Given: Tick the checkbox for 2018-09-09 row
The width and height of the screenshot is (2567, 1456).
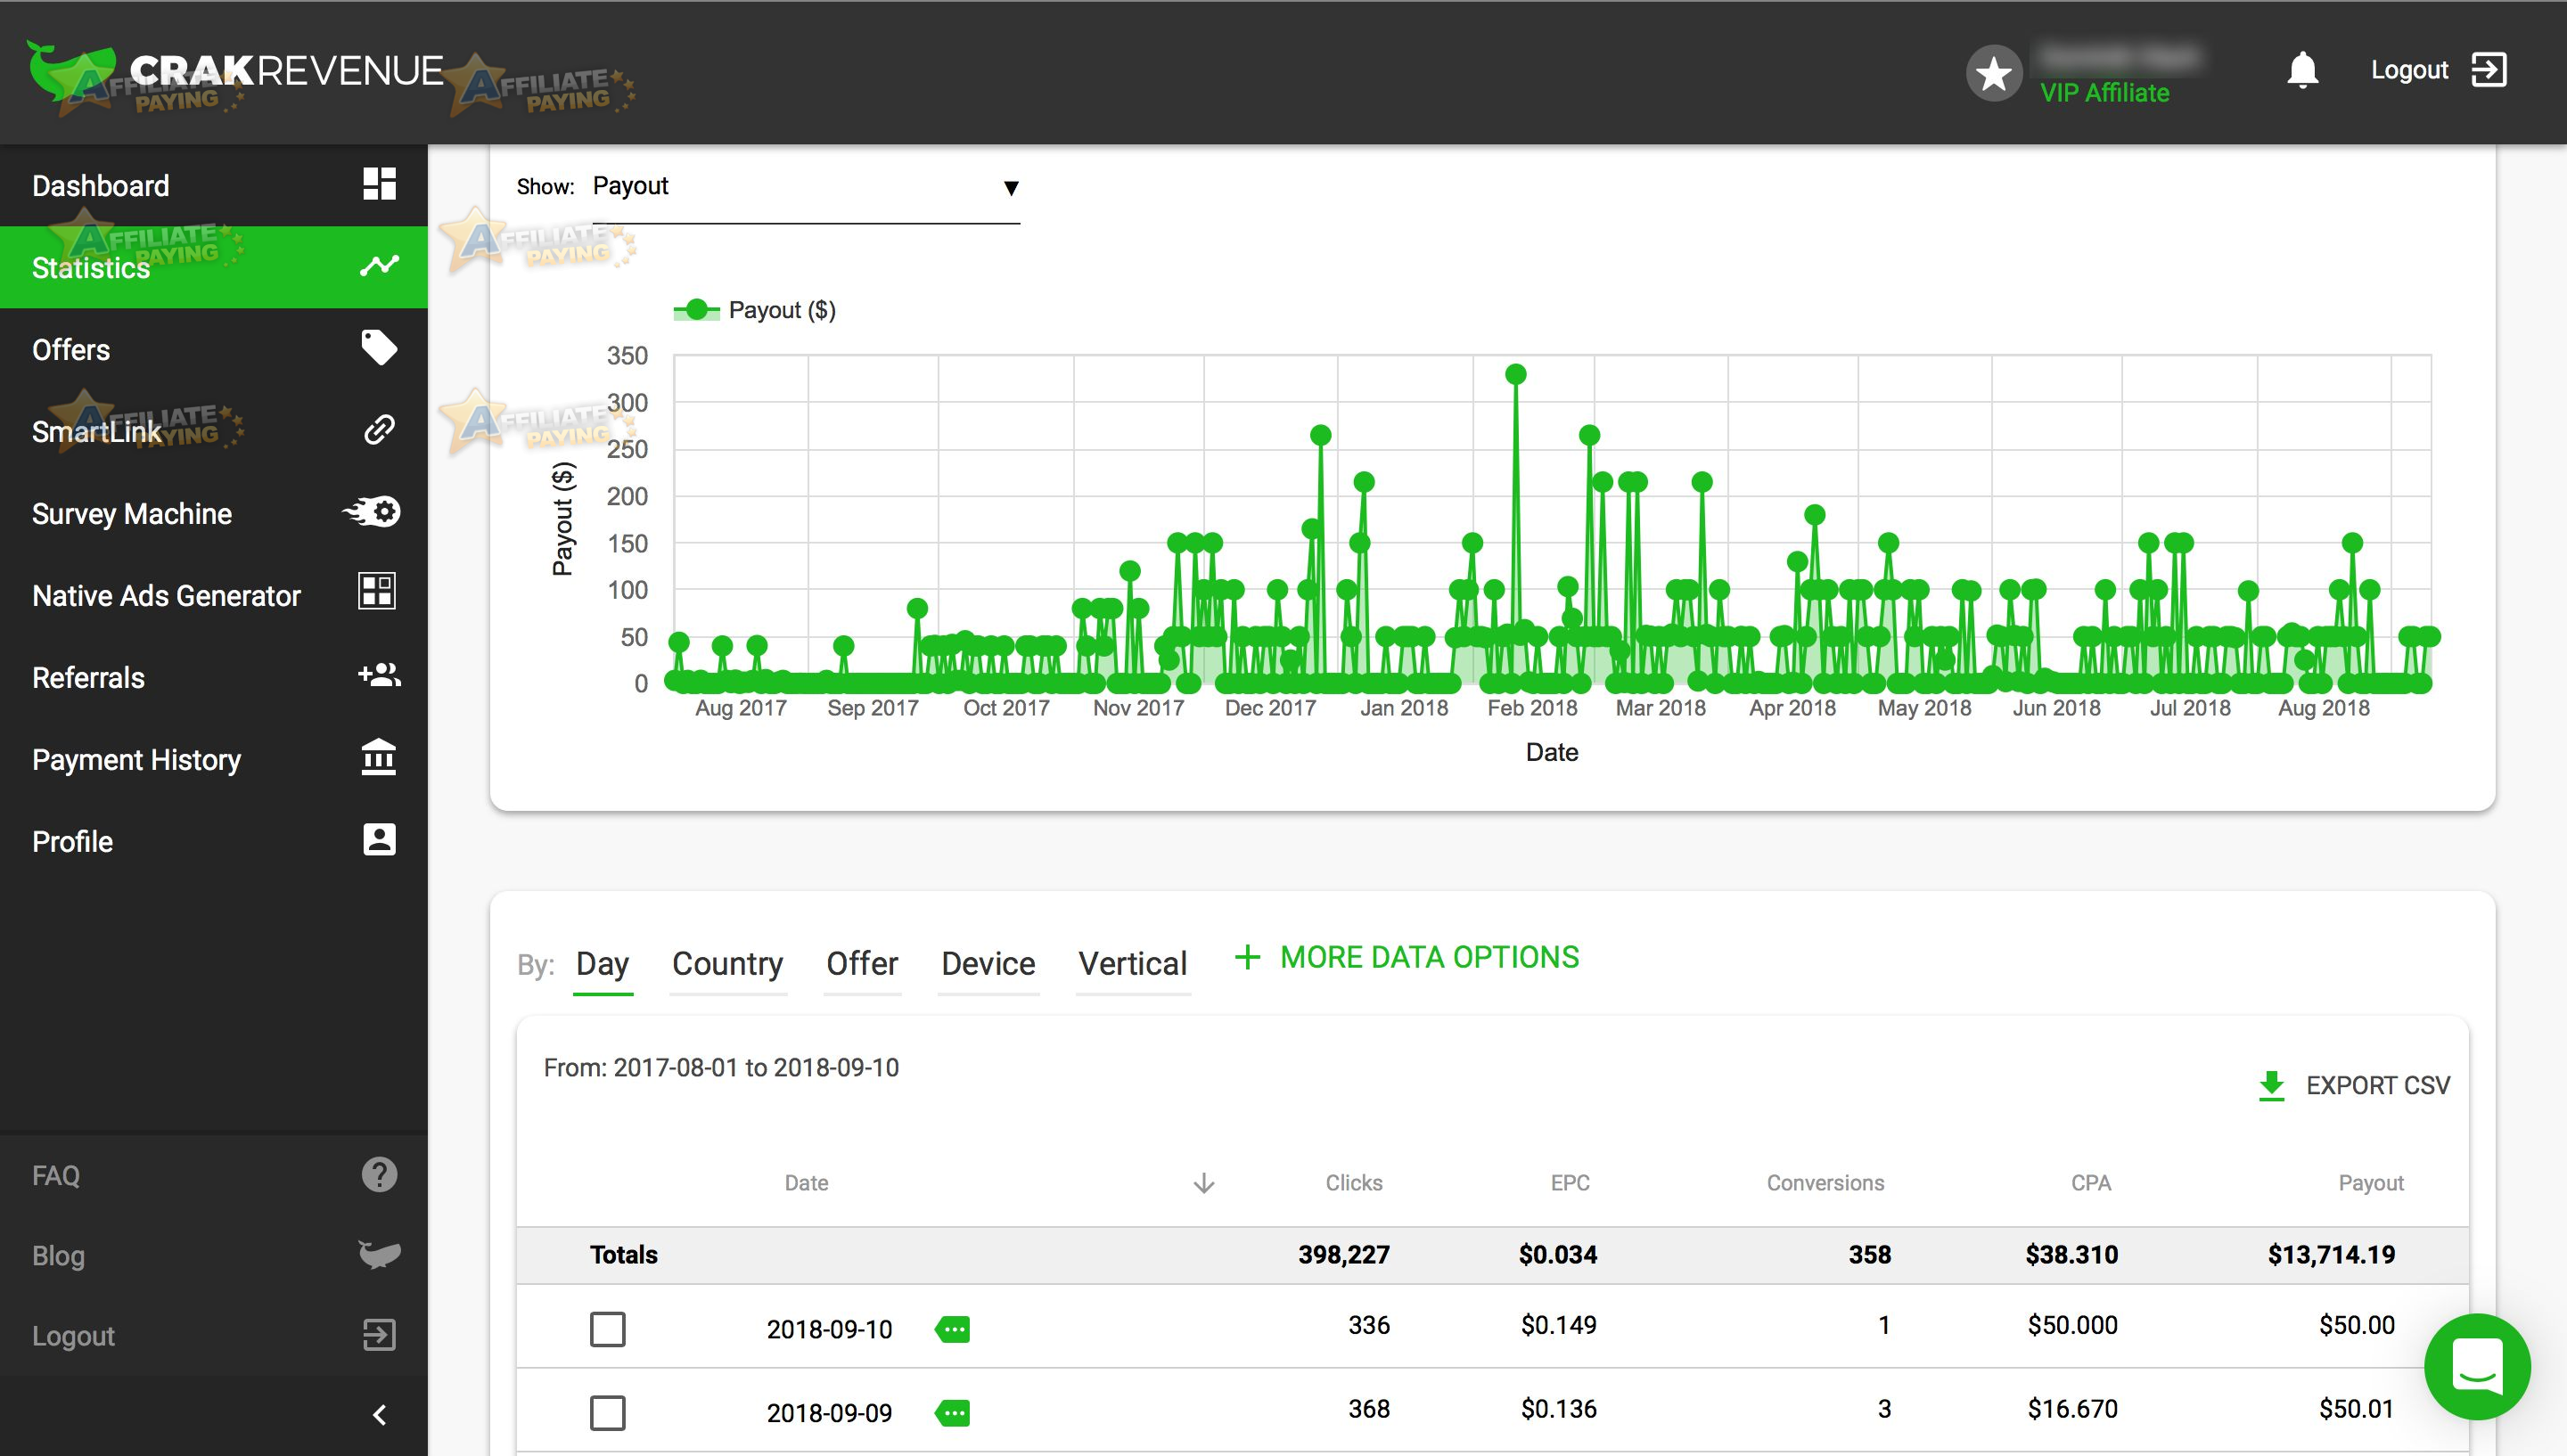Looking at the screenshot, I should [x=607, y=1413].
